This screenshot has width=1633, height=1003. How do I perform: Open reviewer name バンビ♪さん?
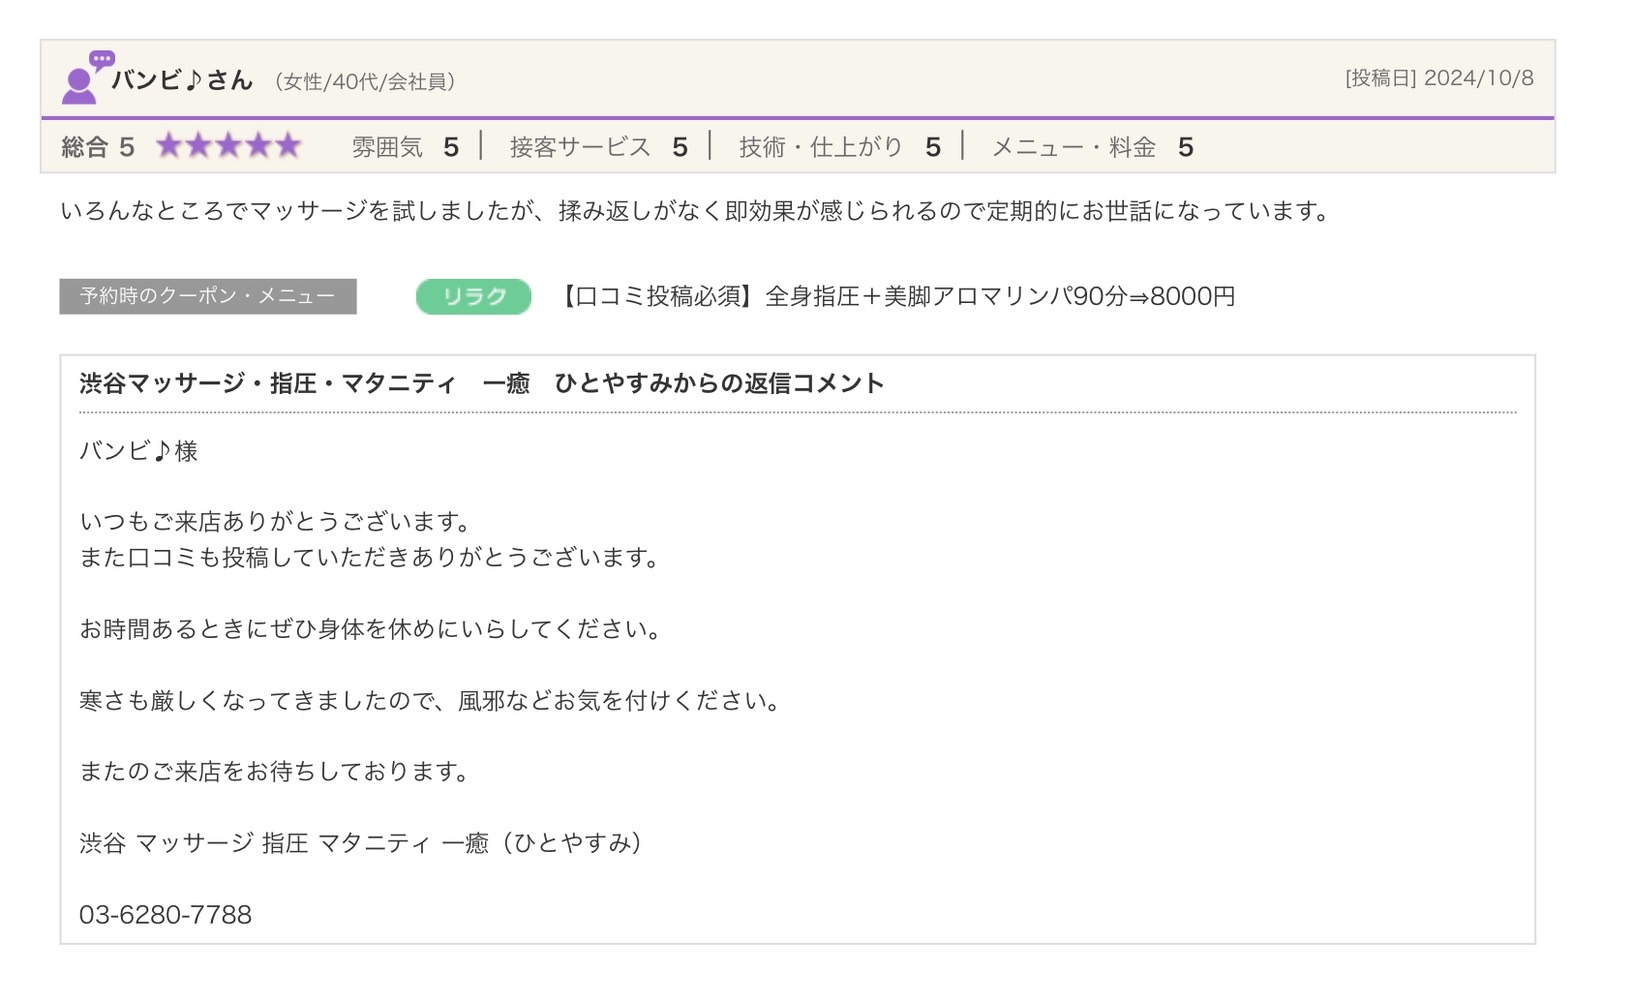(x=182, y=80)
